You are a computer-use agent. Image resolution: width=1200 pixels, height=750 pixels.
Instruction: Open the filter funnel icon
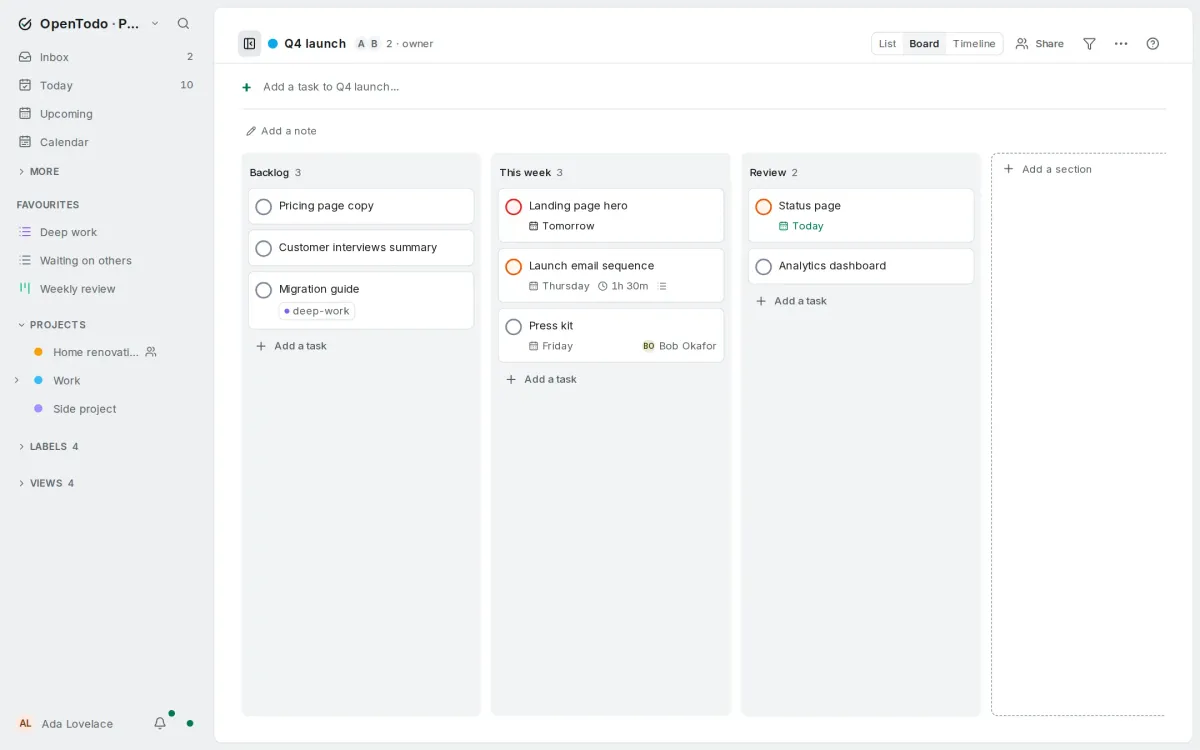tap(1089, 43)
